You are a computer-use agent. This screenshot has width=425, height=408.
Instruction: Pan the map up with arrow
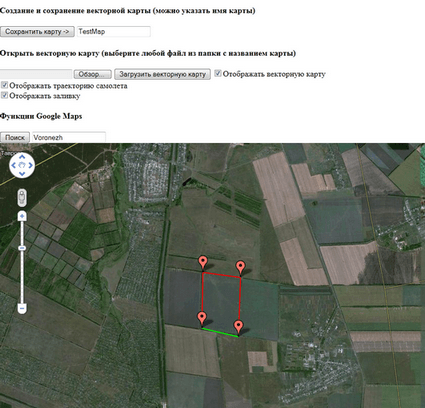click(x=22, y=157)
